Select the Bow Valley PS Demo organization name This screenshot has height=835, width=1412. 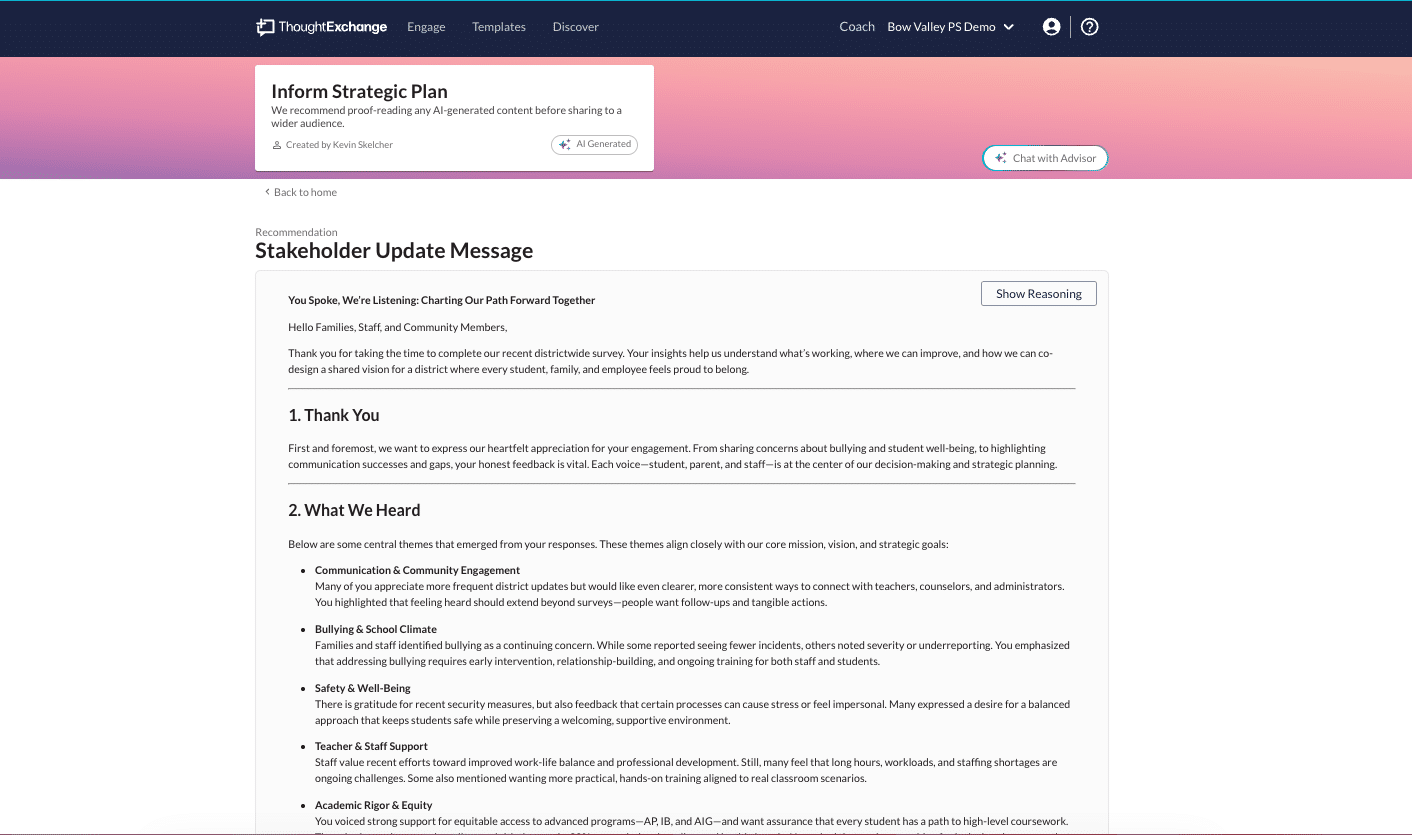pyautogui.click(x=941, y=27)
